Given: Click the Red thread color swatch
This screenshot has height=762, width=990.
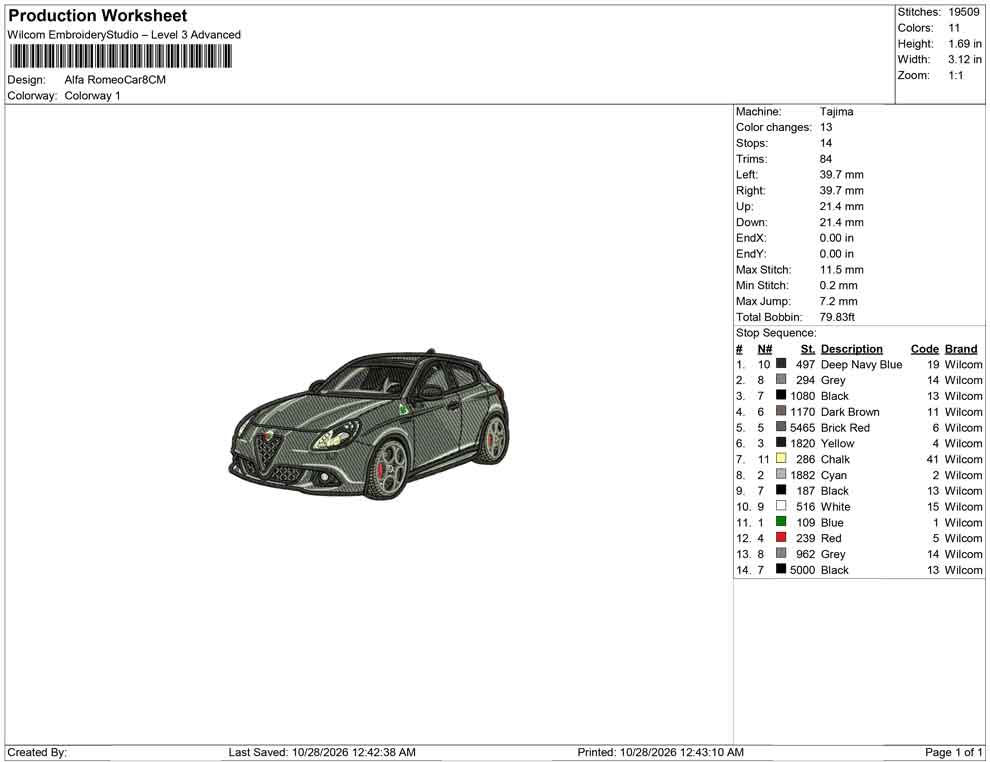Looking at the screenshot, I should (x=781, y=537).
